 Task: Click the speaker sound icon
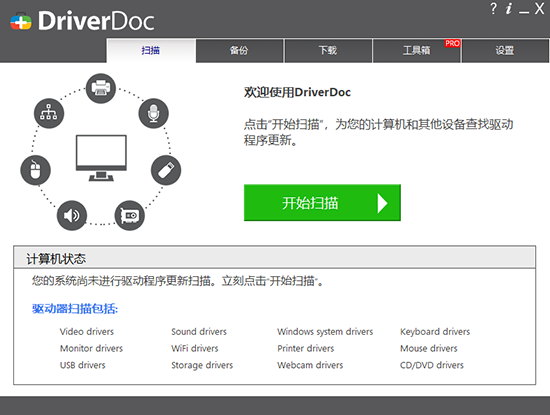click(x=72, y=215)
